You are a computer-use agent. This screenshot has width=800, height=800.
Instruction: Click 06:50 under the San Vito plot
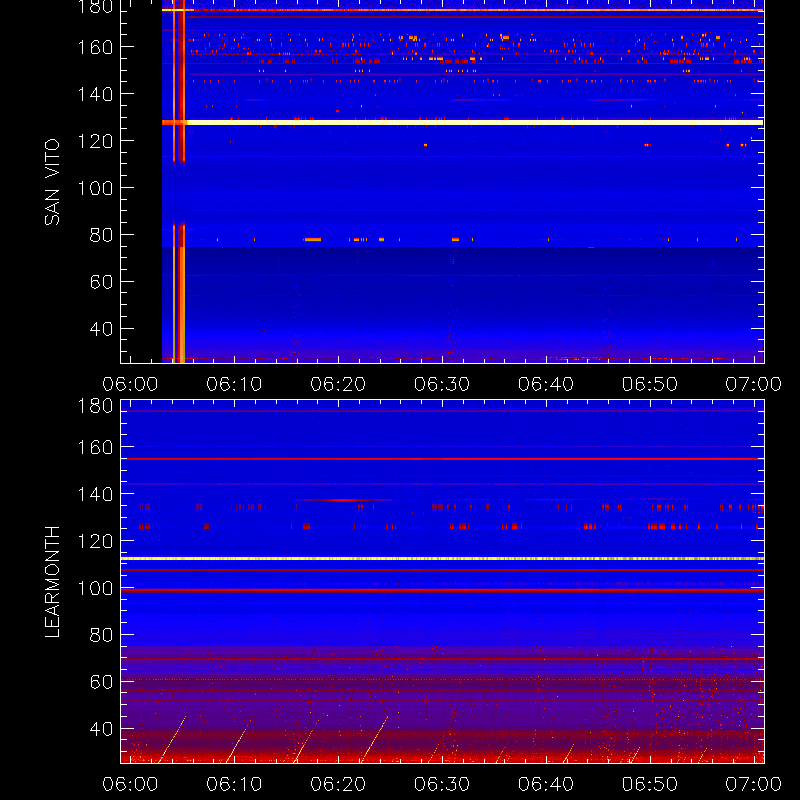tap(650, 384)
